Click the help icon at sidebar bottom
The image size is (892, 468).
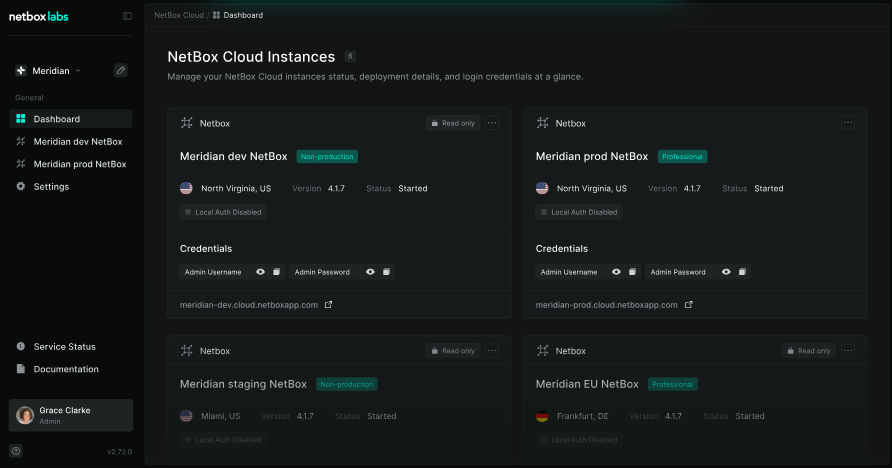click(16, 451)
